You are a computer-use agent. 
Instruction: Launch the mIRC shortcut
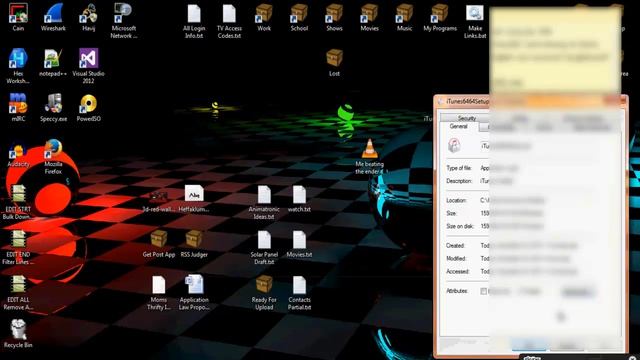[x=18, y=107]
